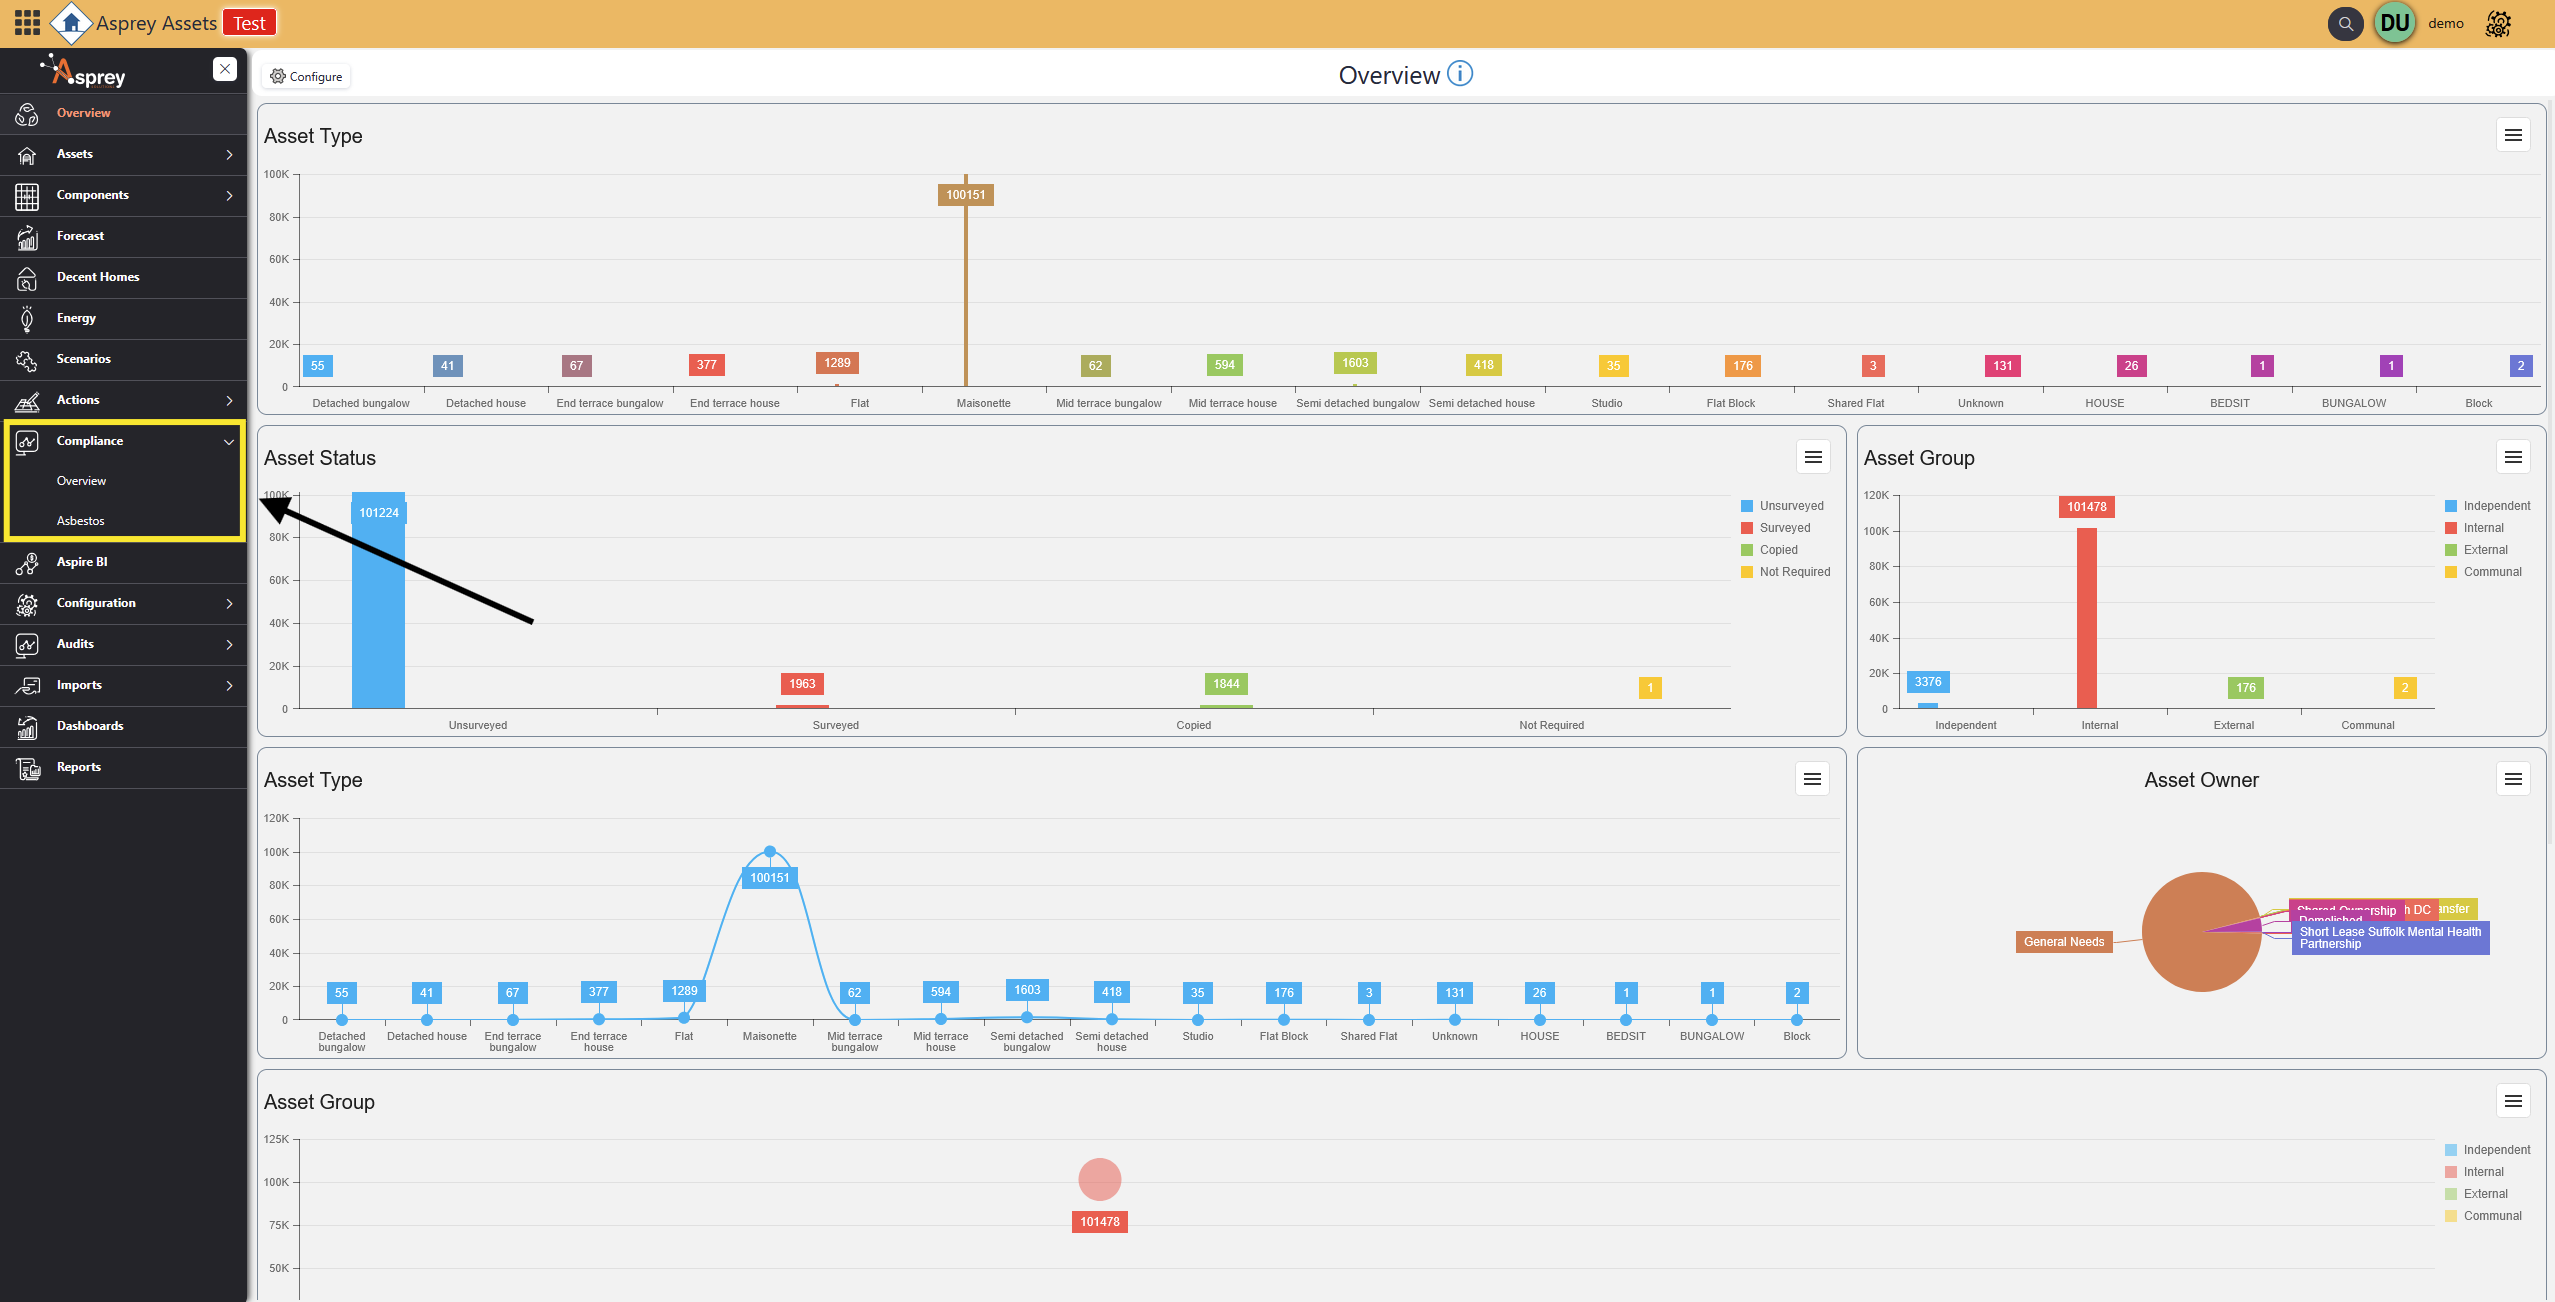Click the Asprey Assets home logo
2555x1302 pixels.
[70, 23]
